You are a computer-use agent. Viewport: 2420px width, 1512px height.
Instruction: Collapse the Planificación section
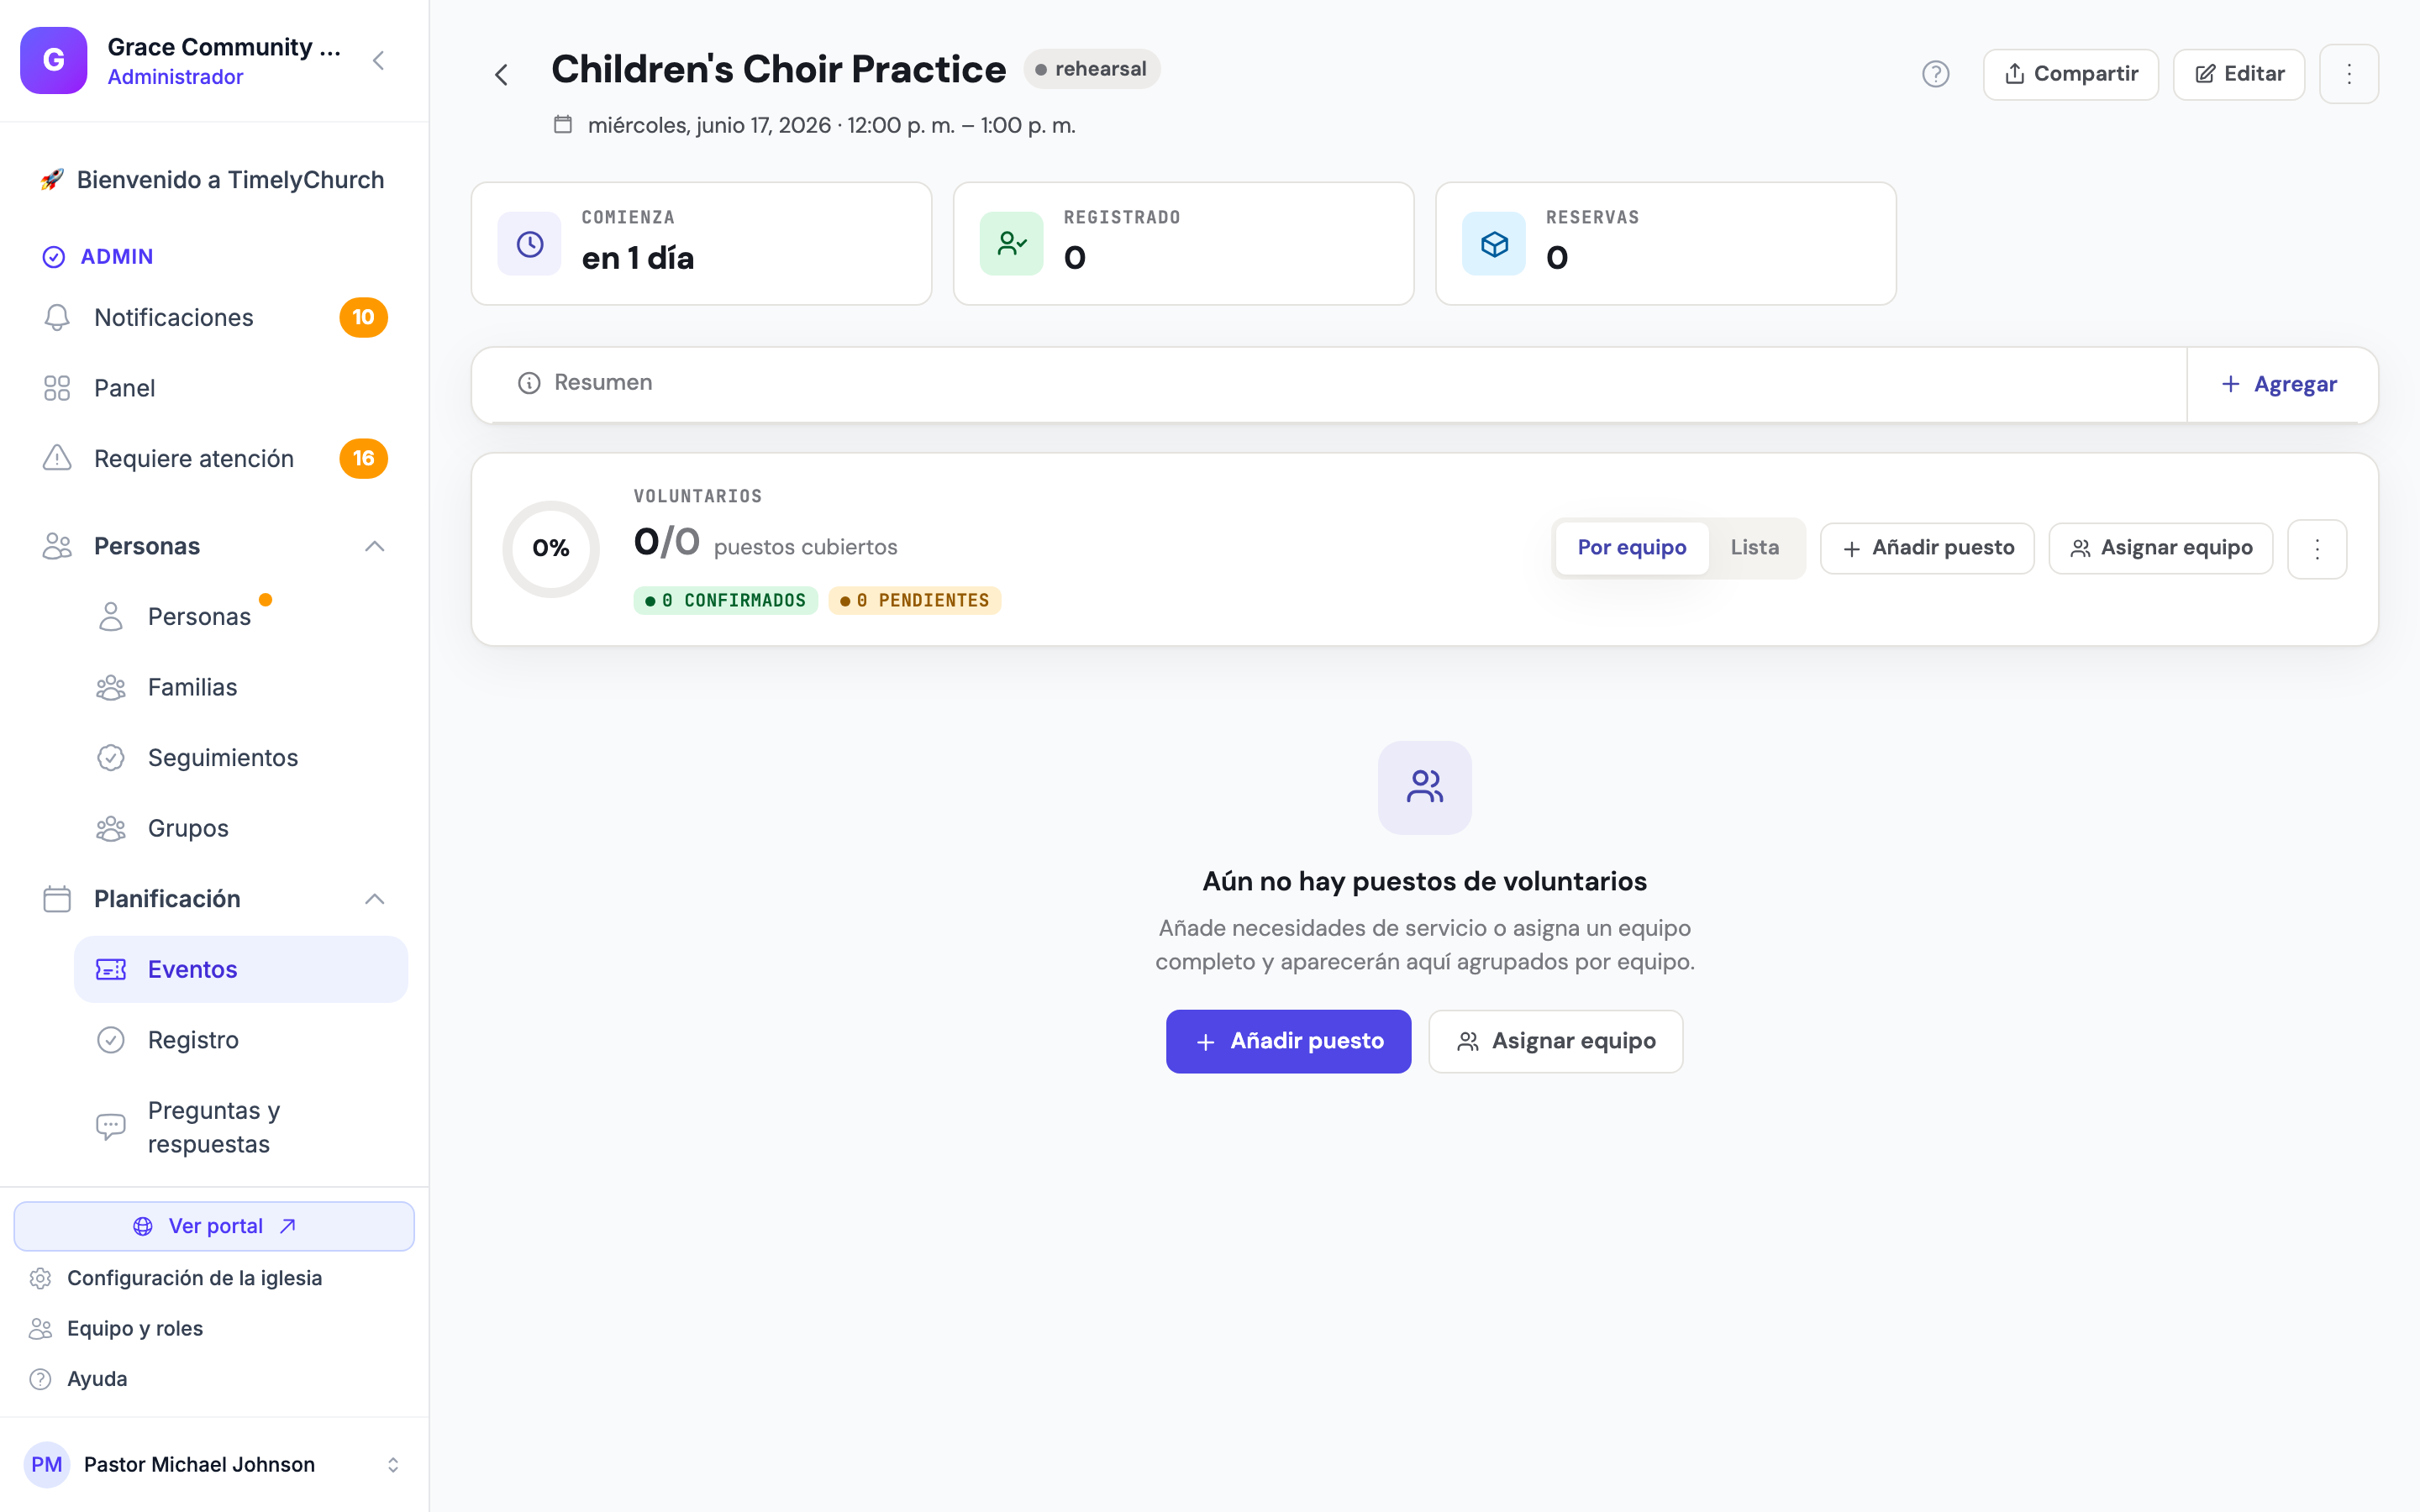tap(374, 899)
